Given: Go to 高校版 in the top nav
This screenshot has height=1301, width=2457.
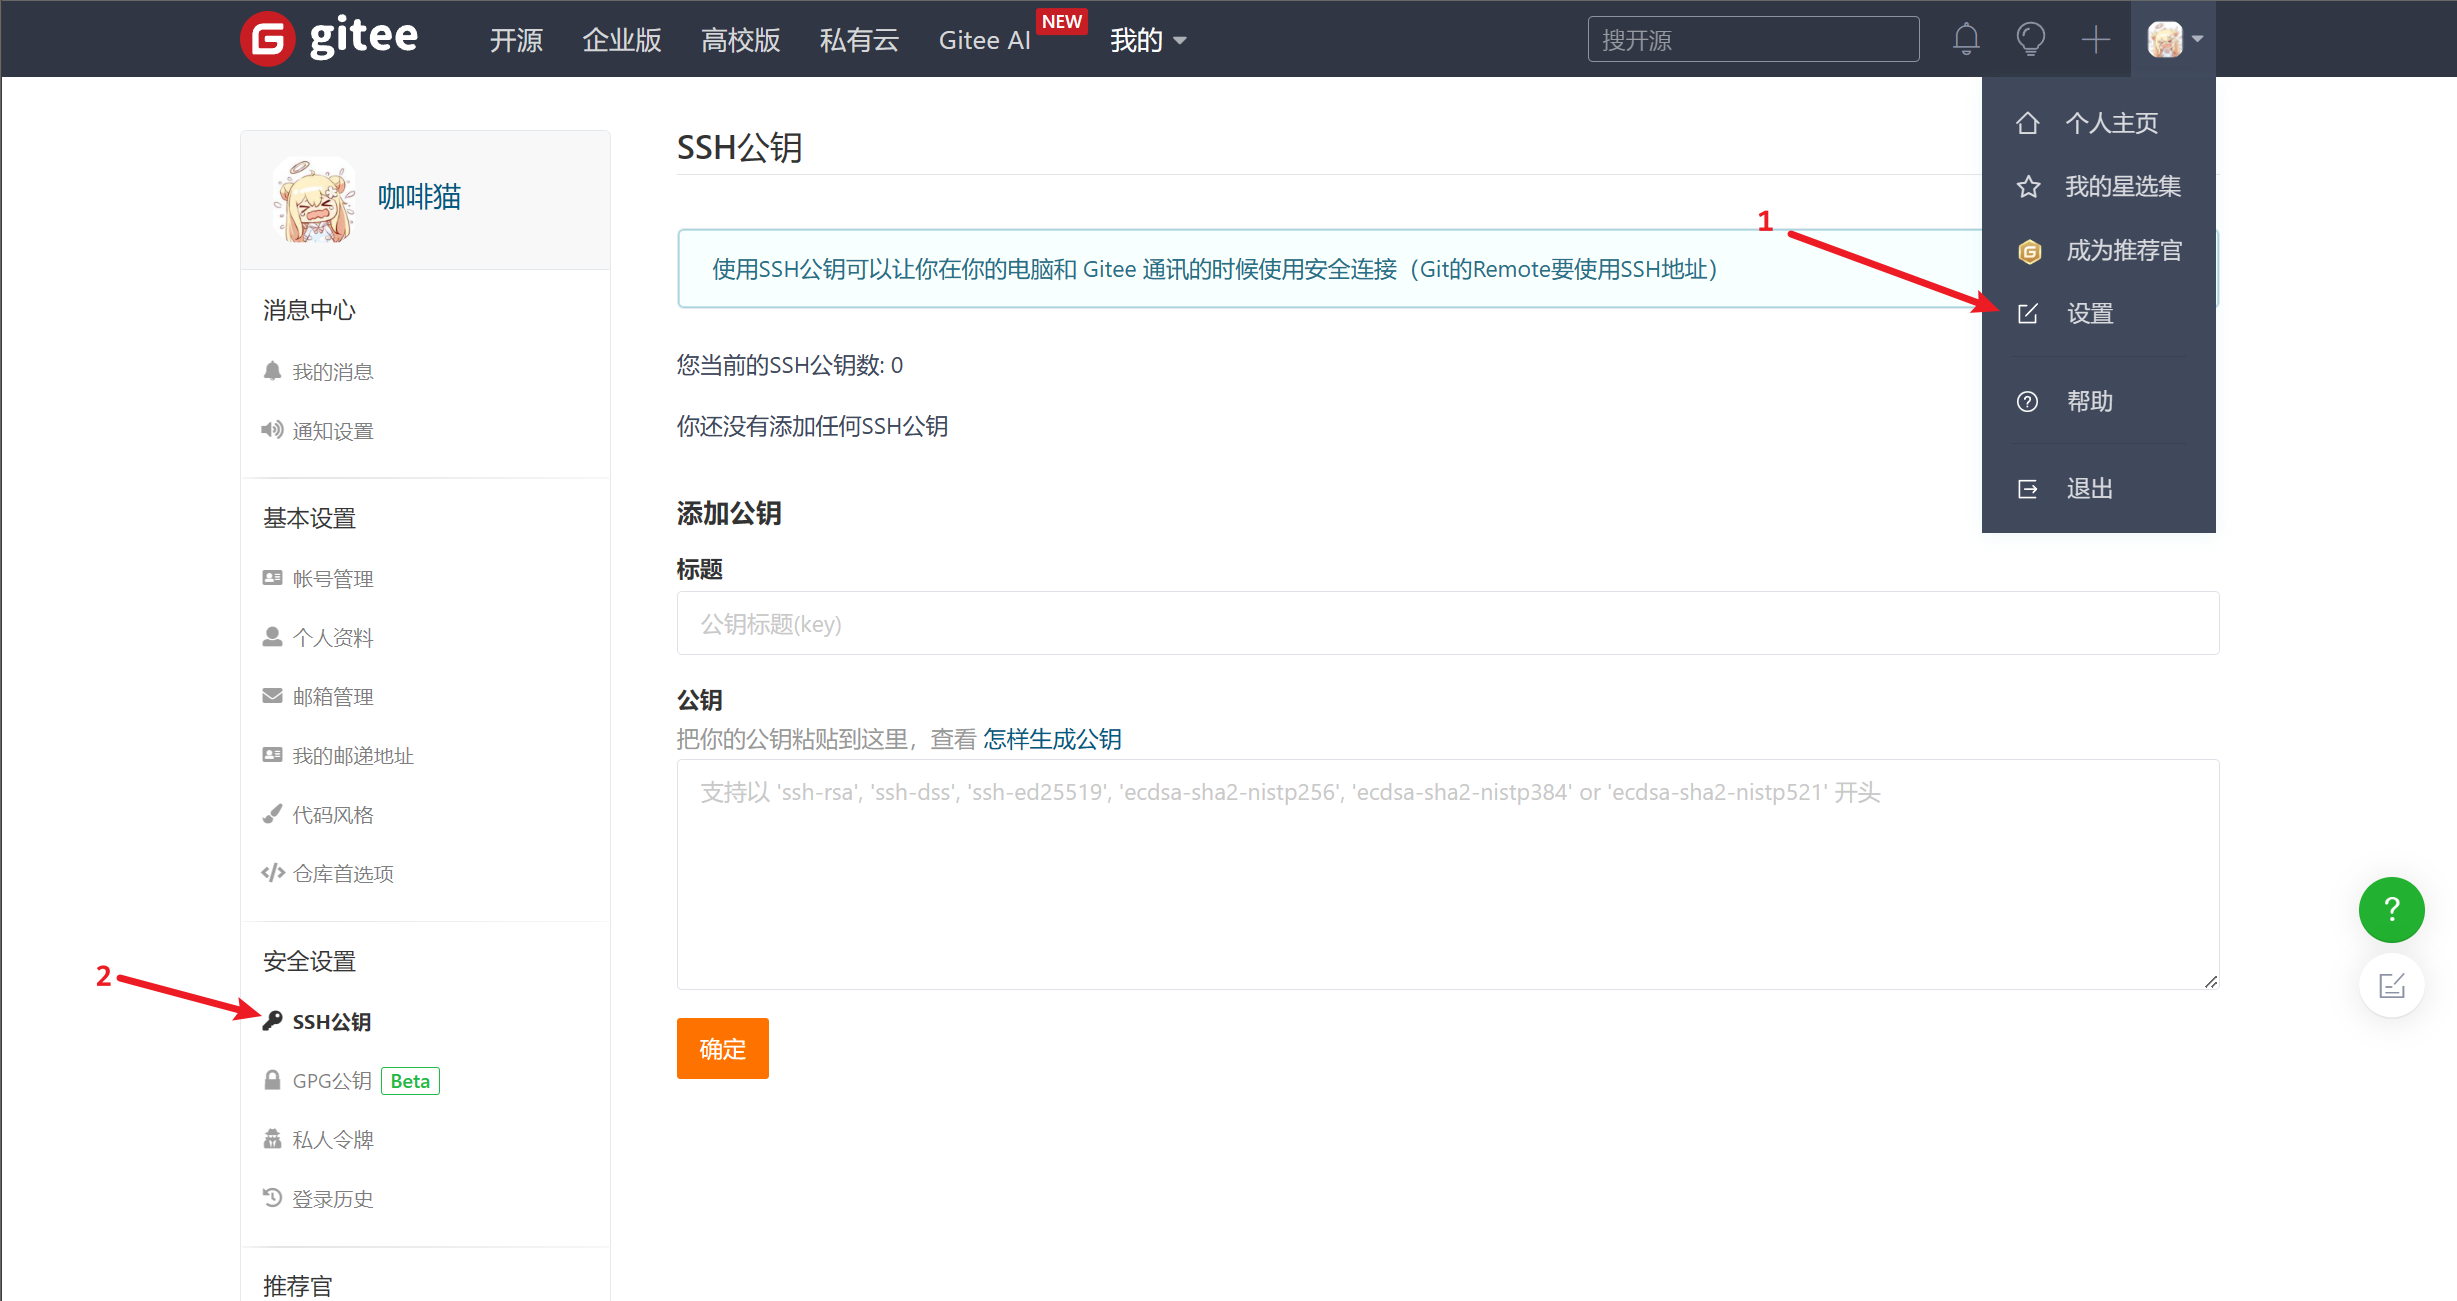Looking at the screenshot, I should tap(740, 40).
